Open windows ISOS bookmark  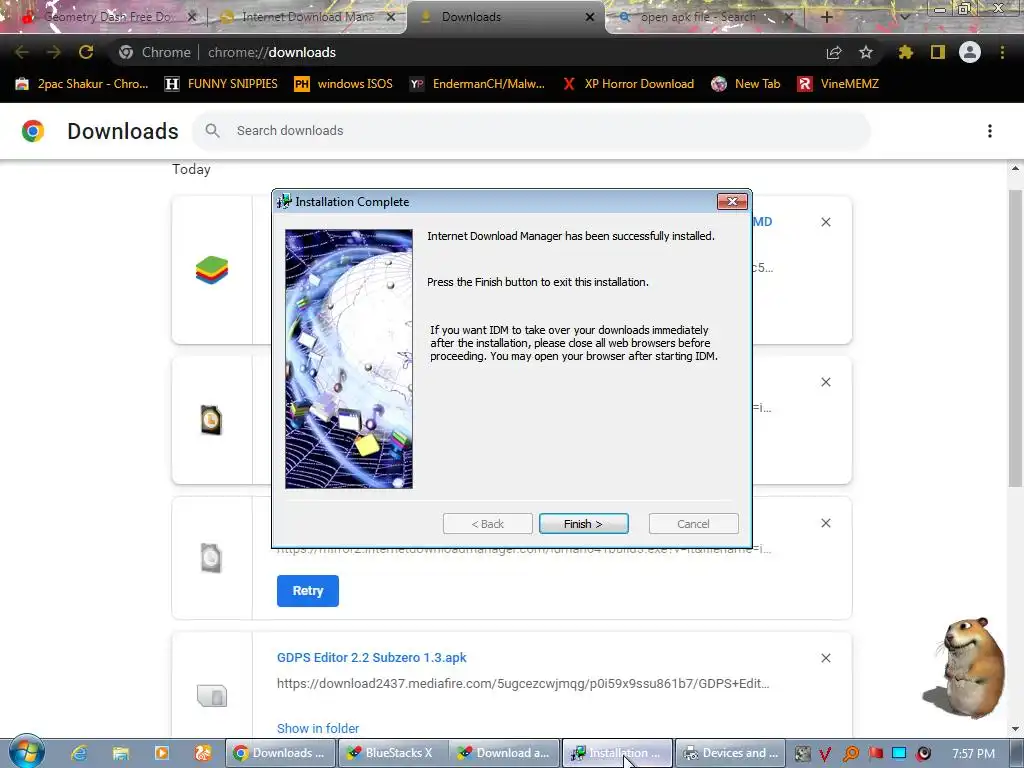tap(344, 84)
